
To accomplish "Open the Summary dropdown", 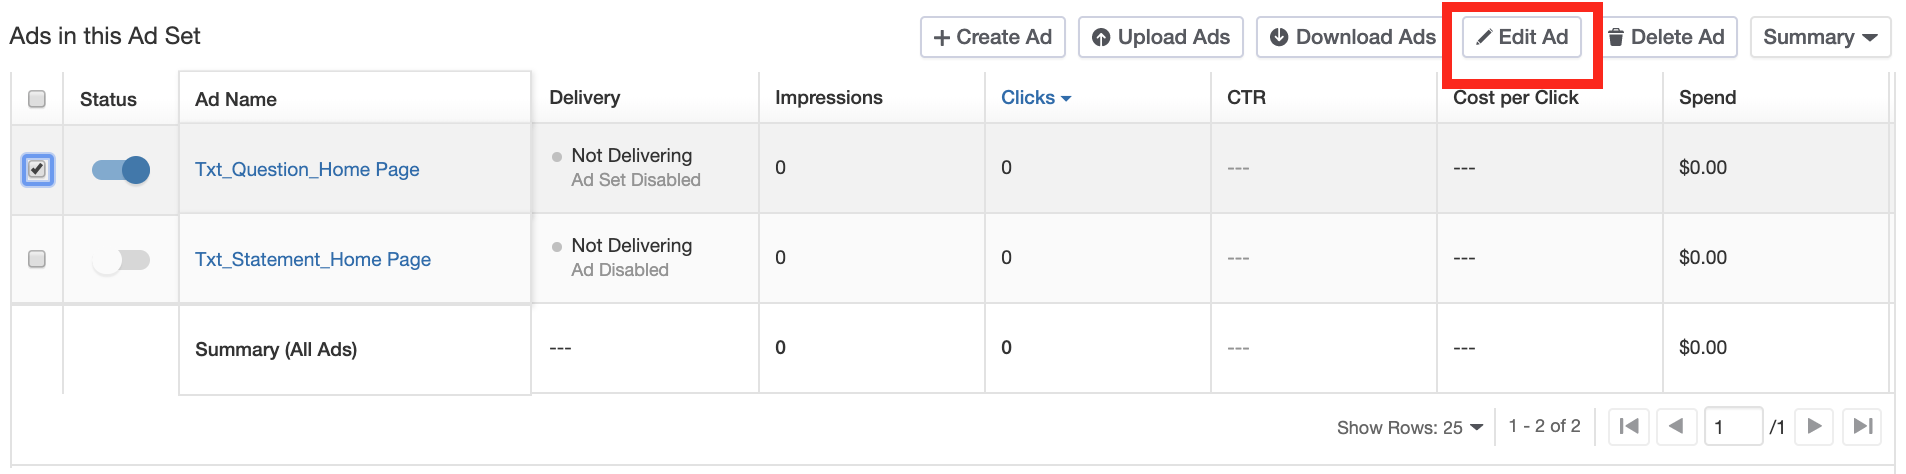I will [x=1819, y=37].
